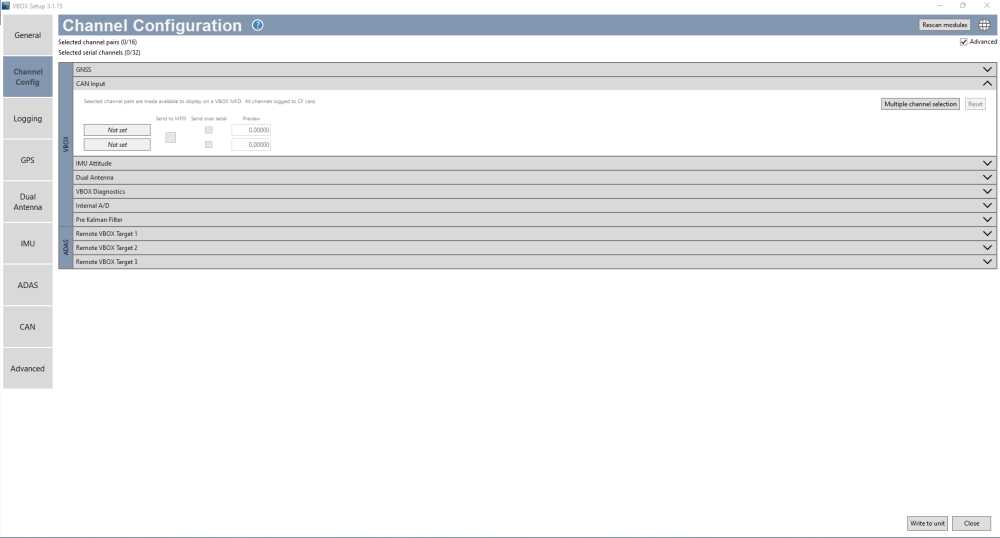The height and width of the screenshot is (538, 1000).
Task: Open the General tab
Action: 27,35
